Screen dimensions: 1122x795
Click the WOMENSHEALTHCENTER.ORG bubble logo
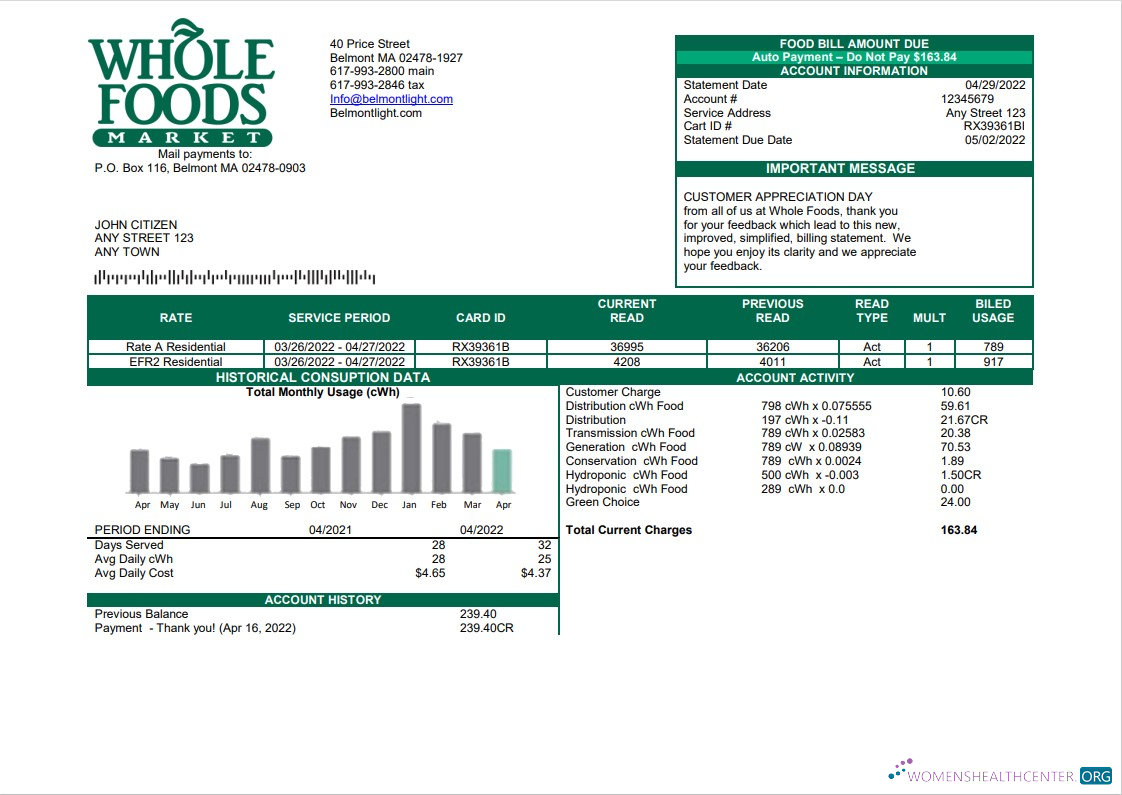click(898, 770)
